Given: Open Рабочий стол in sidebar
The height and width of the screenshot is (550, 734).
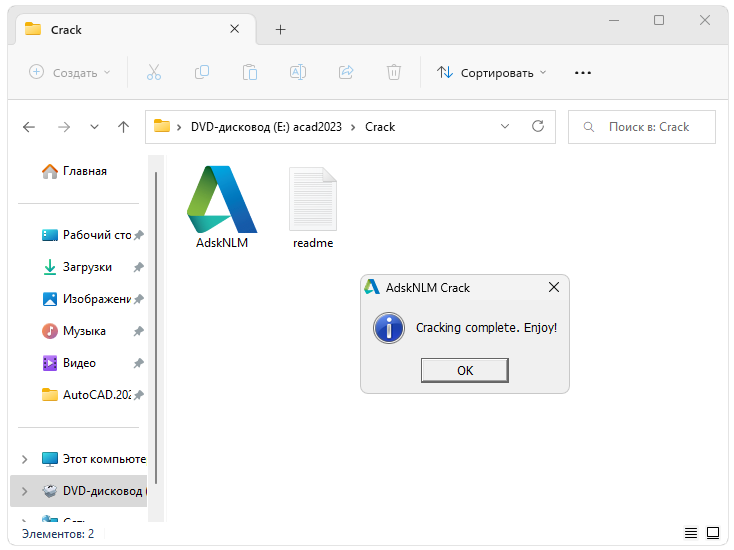Looking at the screenshot, I should (87, 235).
